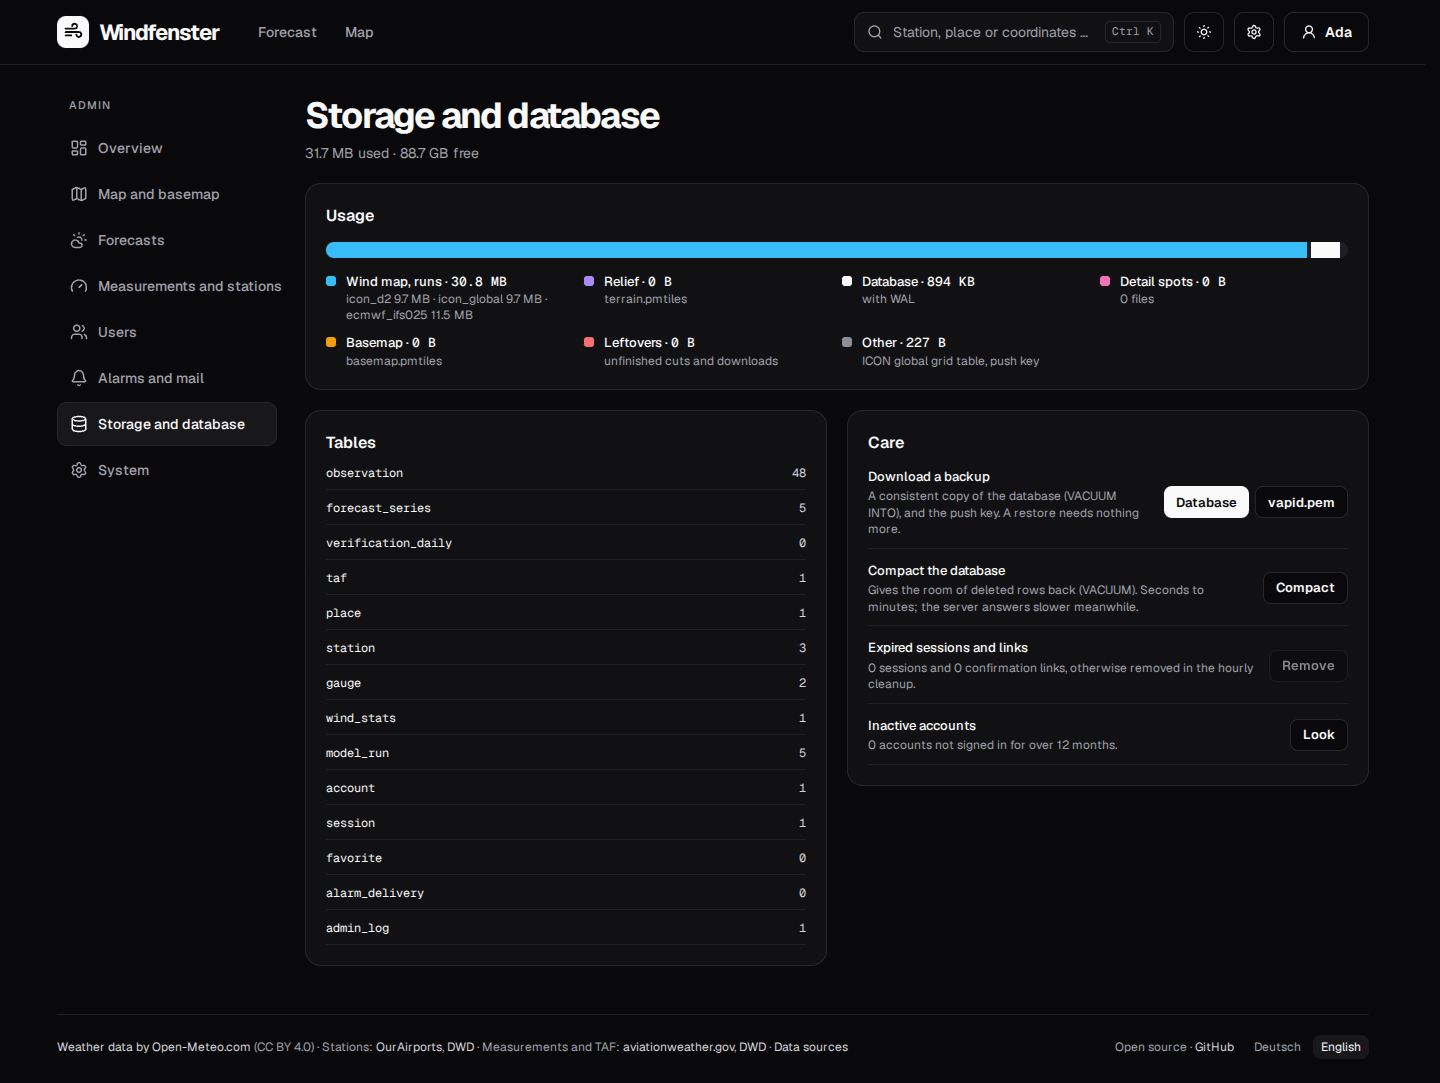Select Map and basemap sidebar entry

[167, 194]
